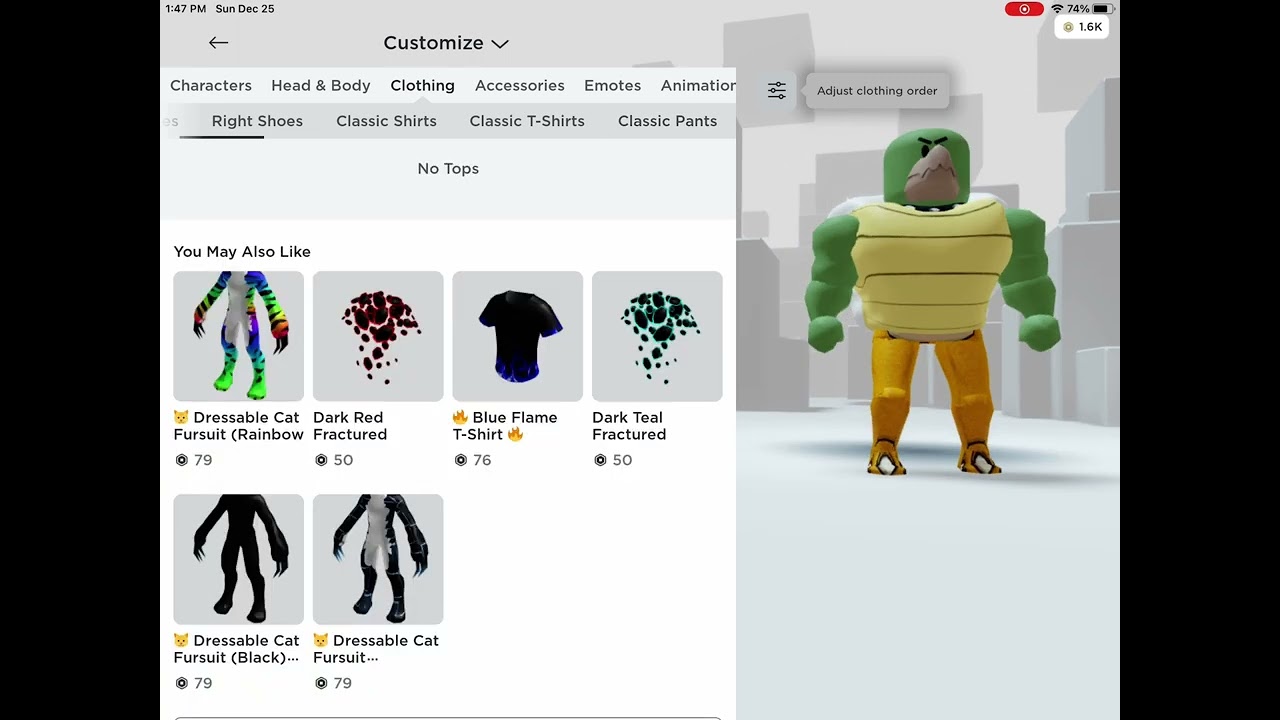Click the Dark Teal Fractured title
The height and width of the screenshot is (720, 1280).
coord(629,426)
